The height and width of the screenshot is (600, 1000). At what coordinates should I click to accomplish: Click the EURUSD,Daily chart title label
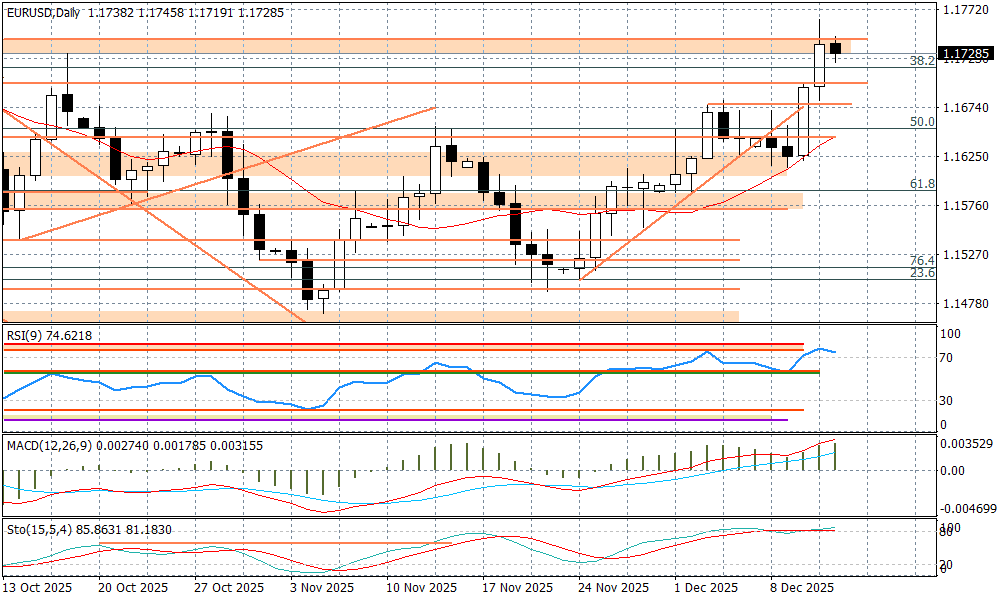42,11
